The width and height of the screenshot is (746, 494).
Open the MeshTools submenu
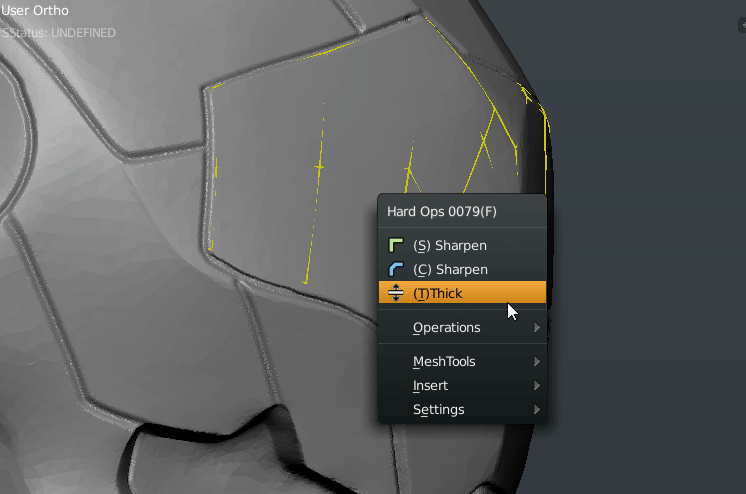point(444,361)
